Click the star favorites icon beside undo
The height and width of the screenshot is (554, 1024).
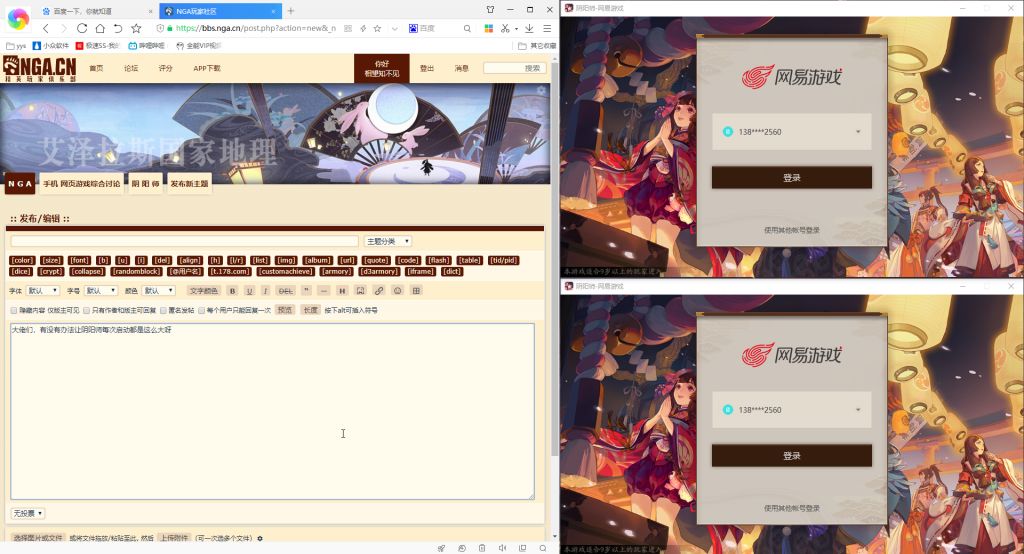tap(136, 29)
